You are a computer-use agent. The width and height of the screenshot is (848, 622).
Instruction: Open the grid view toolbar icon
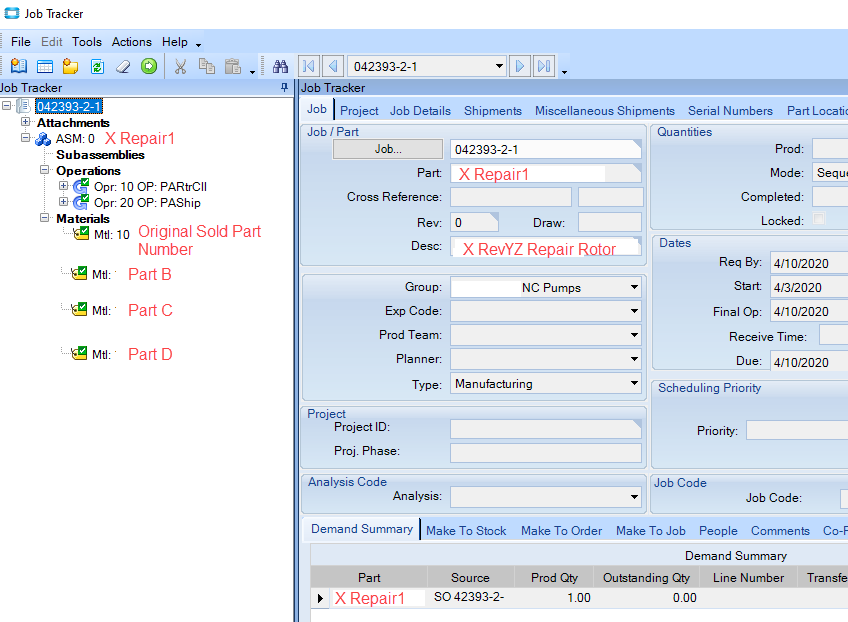pyautogui.click(x=45, y=67)
